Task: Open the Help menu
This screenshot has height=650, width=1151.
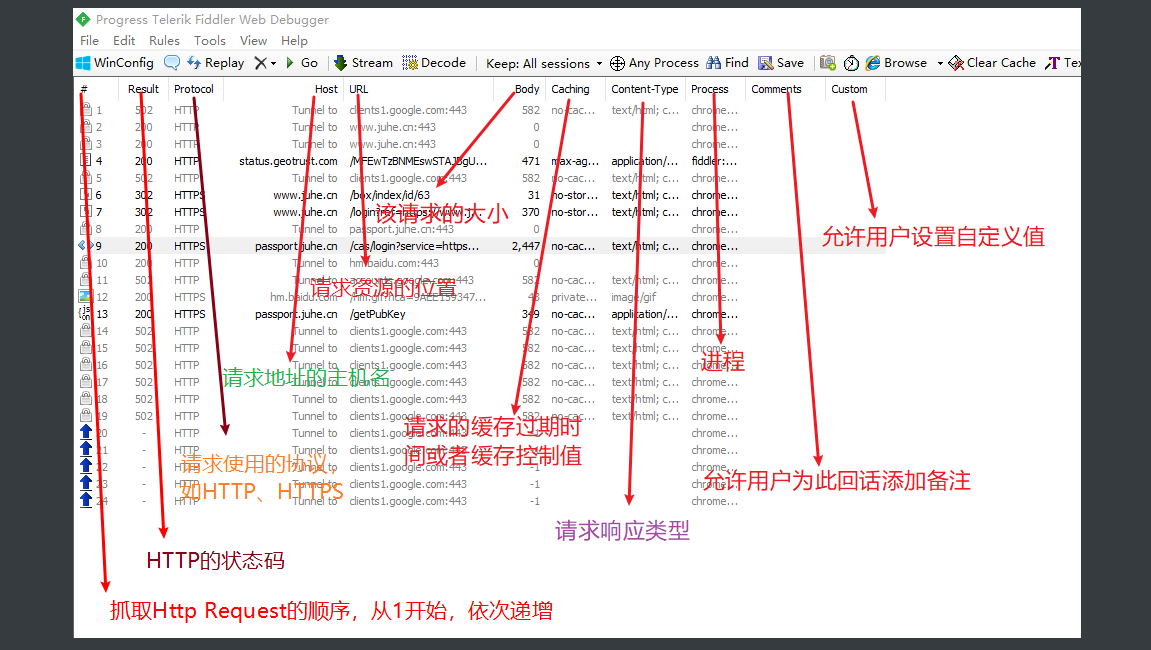Action: (x=294, y=41)
